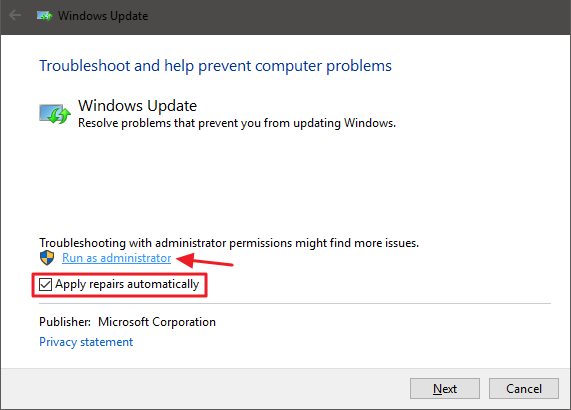Dismiss the troubleshooter with Cancel
The height and width of the screenshot is (410, 571).
pos(524,389)
